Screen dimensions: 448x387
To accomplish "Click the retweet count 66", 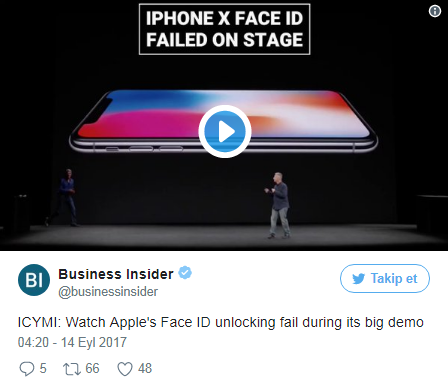I will point(92,369).
